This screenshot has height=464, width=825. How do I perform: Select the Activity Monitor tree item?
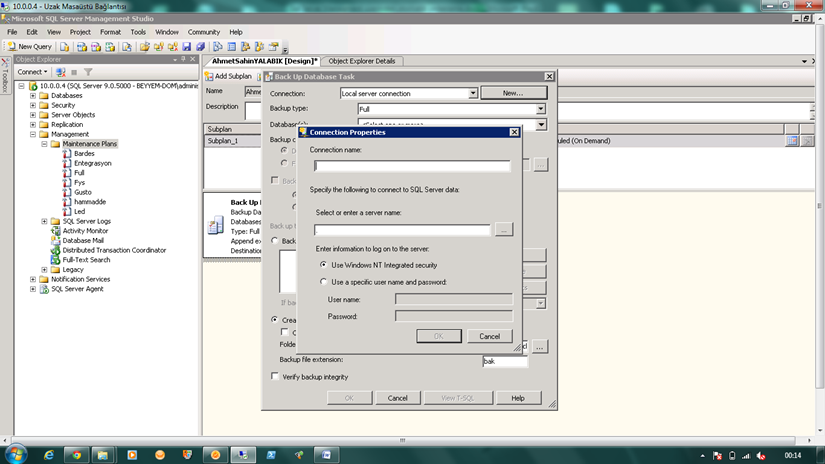(x=85, y=231)
